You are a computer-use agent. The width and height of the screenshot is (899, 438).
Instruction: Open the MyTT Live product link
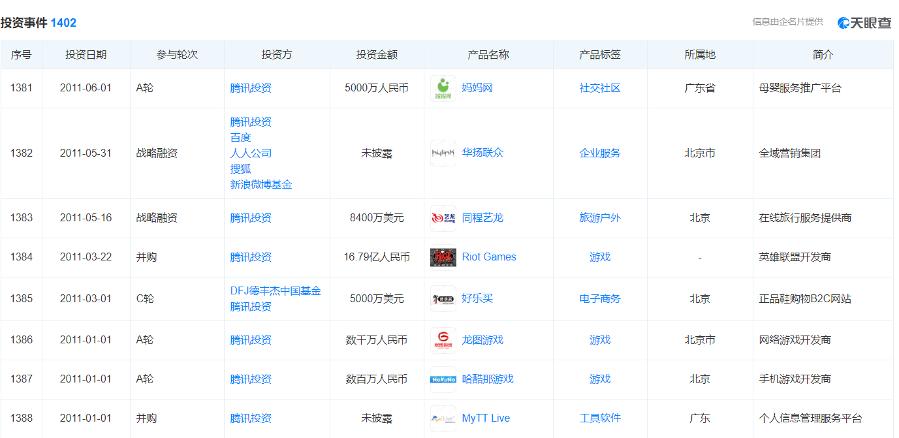pos(486,419)
